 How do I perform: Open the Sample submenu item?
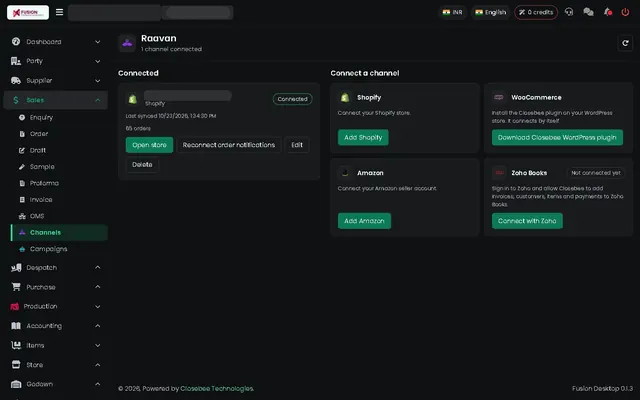(x=59, y=167)
